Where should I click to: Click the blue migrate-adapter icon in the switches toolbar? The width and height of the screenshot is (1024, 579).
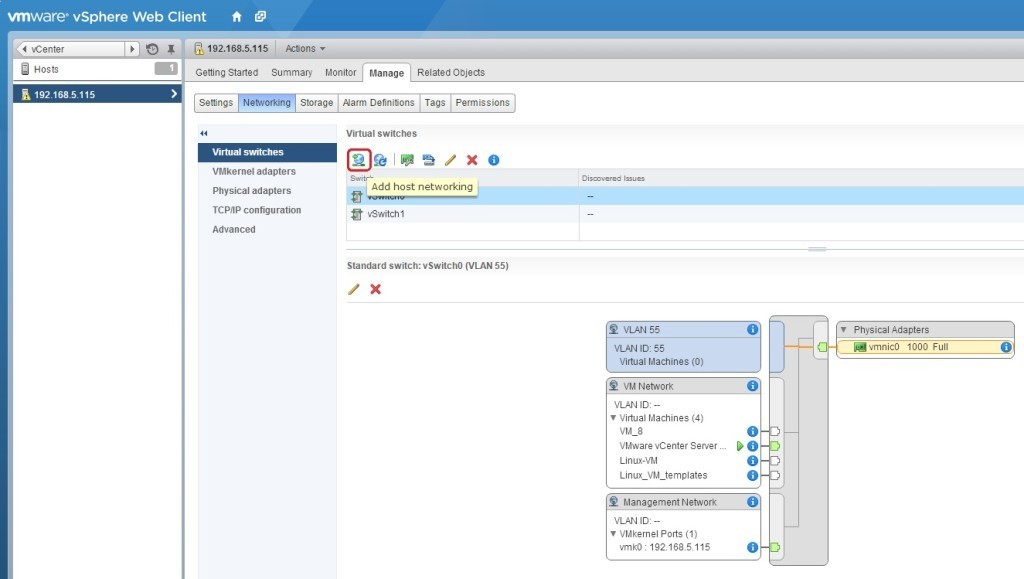pos(428,160)
